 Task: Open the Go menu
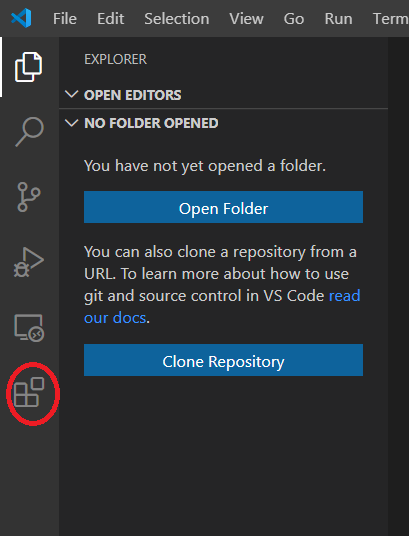[x=294, y=18]
